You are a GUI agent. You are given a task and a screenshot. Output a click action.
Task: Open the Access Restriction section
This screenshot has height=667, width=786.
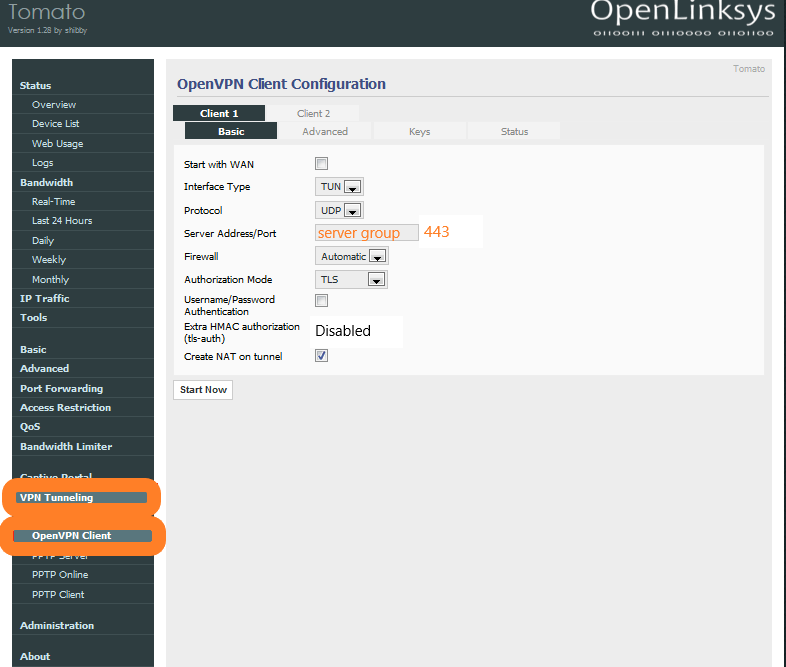click(66, 407)
